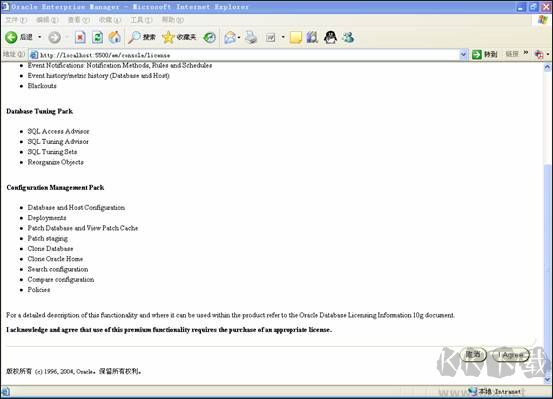Click the Deployments list item

point(47,218)
